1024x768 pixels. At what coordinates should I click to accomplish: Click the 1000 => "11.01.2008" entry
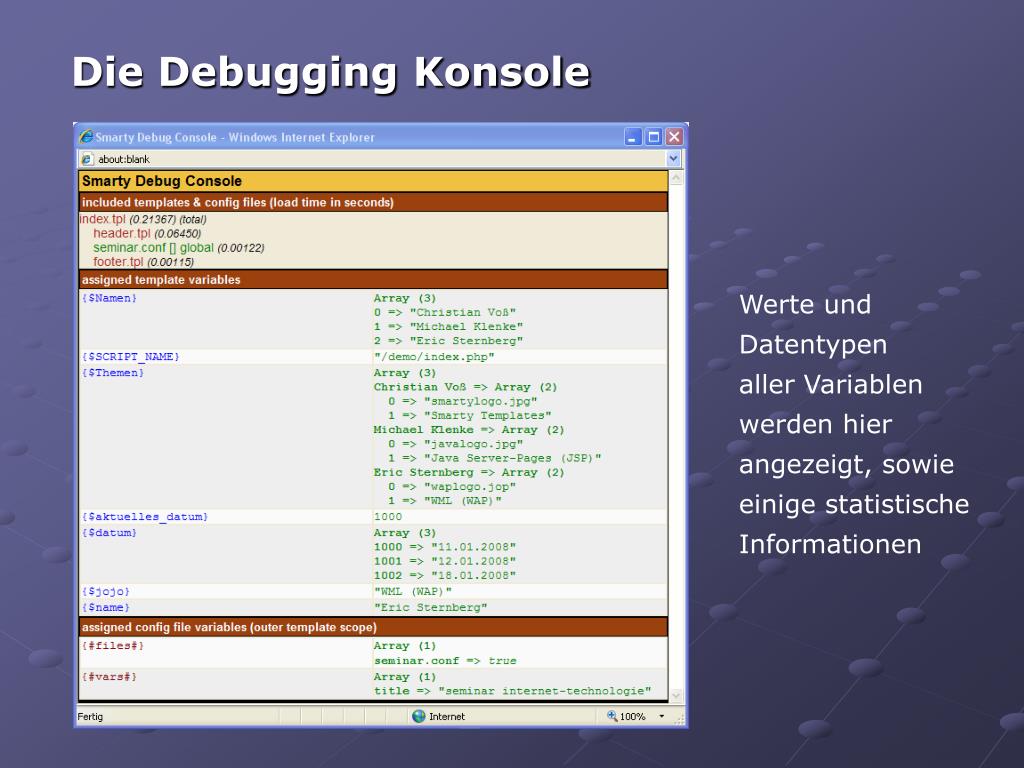click(x=445, y=547)
